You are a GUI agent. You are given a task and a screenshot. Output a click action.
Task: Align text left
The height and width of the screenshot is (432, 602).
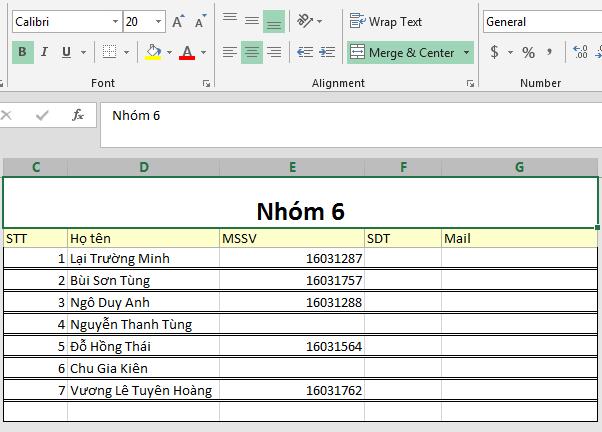coord(230,52)
